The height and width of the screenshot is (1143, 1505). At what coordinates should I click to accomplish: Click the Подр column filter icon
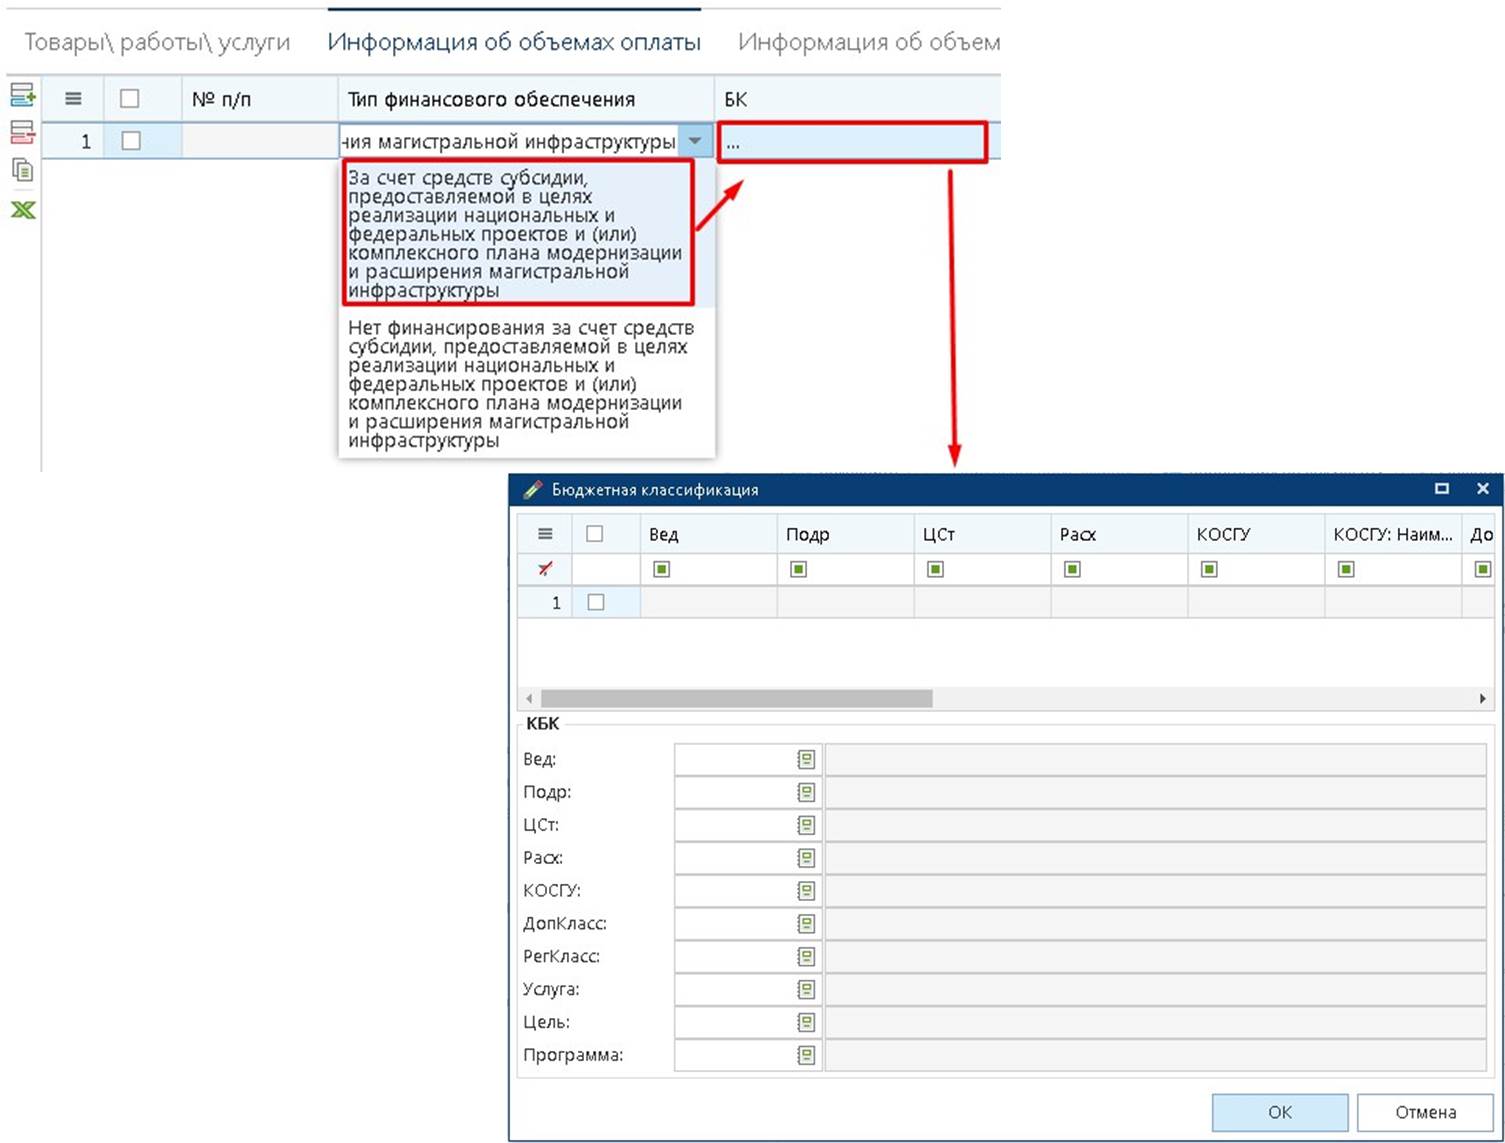798,569
